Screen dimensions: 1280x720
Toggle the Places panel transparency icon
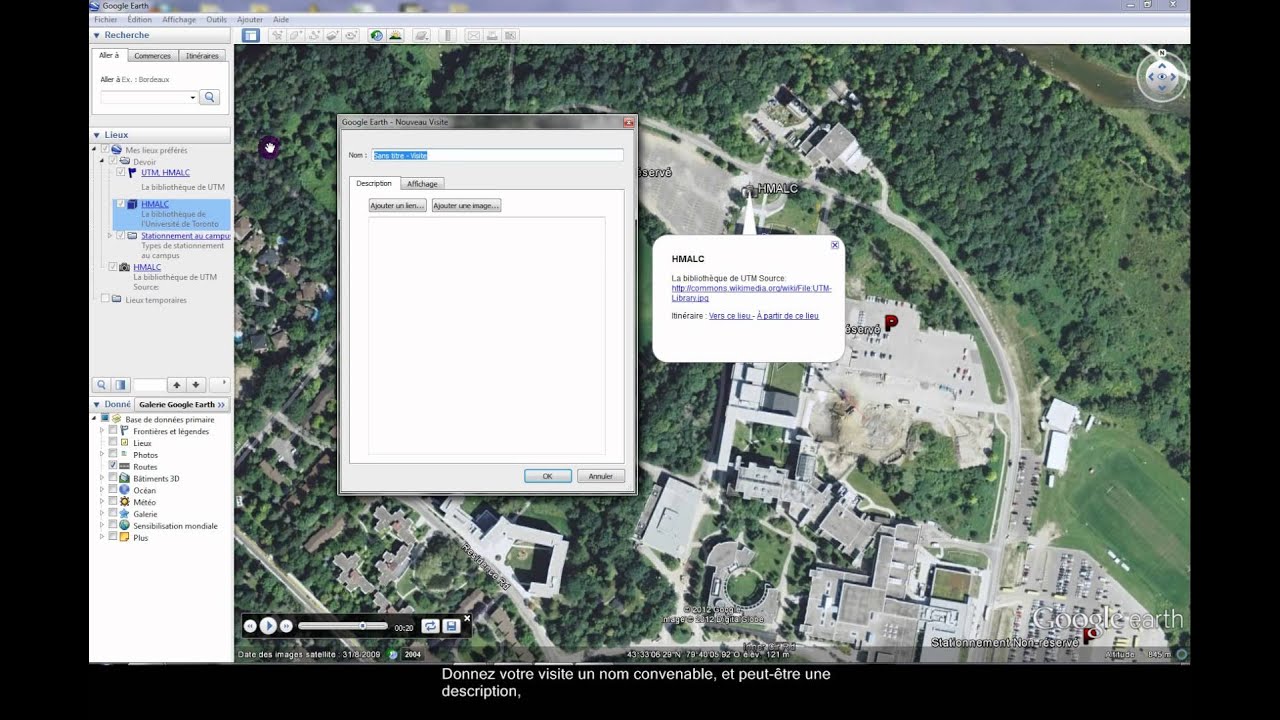pyautogui.click(x=120, y=384)
